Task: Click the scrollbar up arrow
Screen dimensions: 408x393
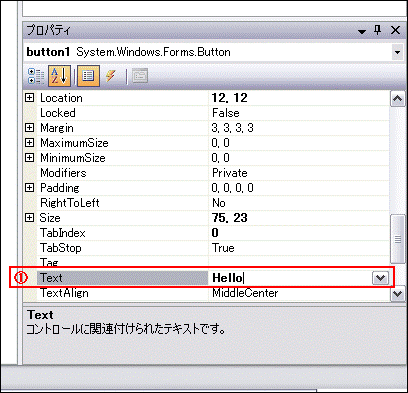Action: (x=397, y=99)
